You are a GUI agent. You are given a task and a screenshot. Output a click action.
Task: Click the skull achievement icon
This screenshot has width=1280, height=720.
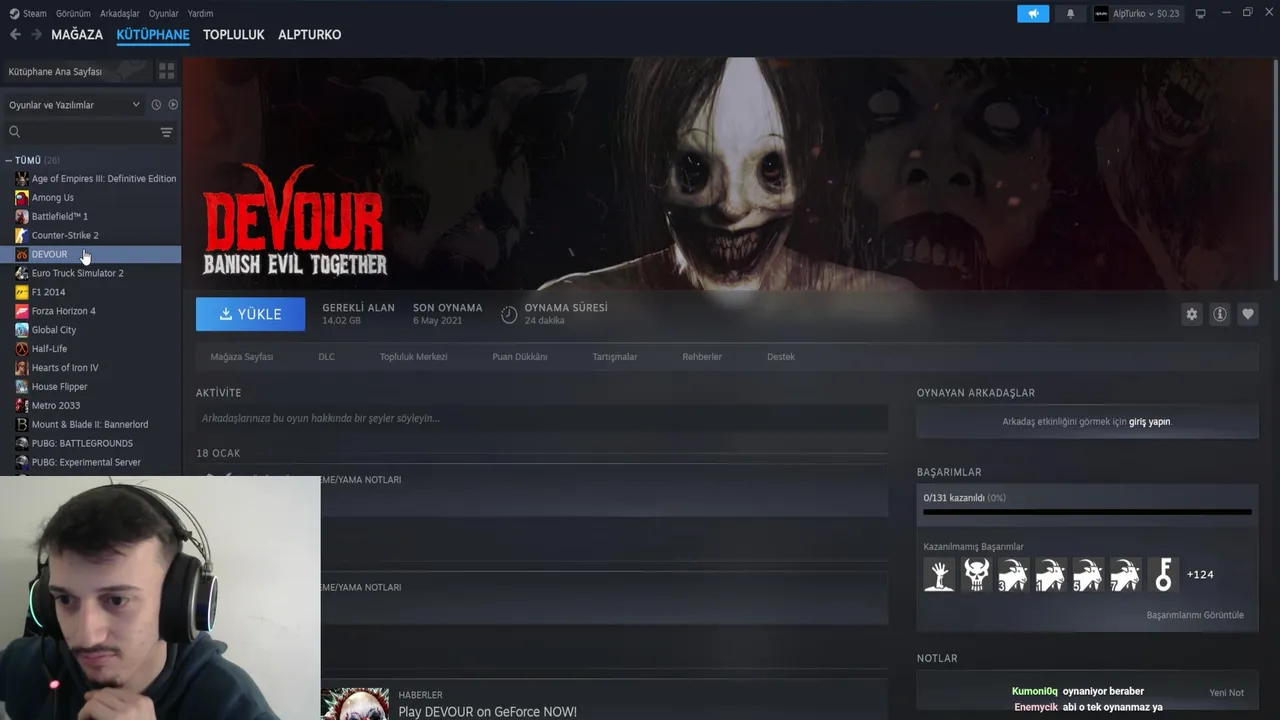tap(976, 574)
